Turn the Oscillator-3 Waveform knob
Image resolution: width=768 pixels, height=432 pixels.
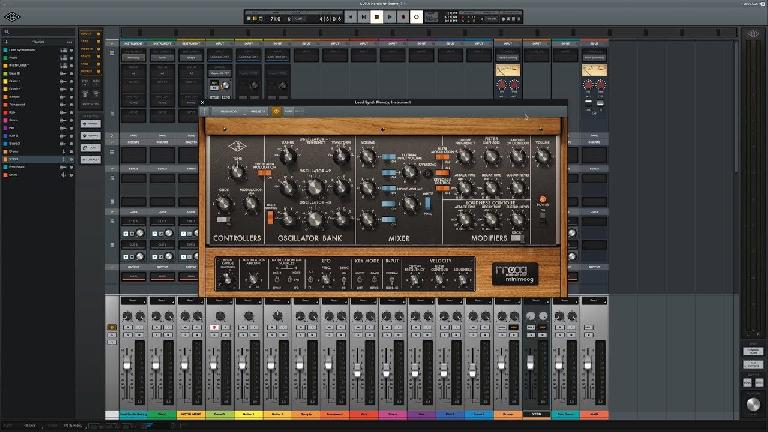coord(341,218)
